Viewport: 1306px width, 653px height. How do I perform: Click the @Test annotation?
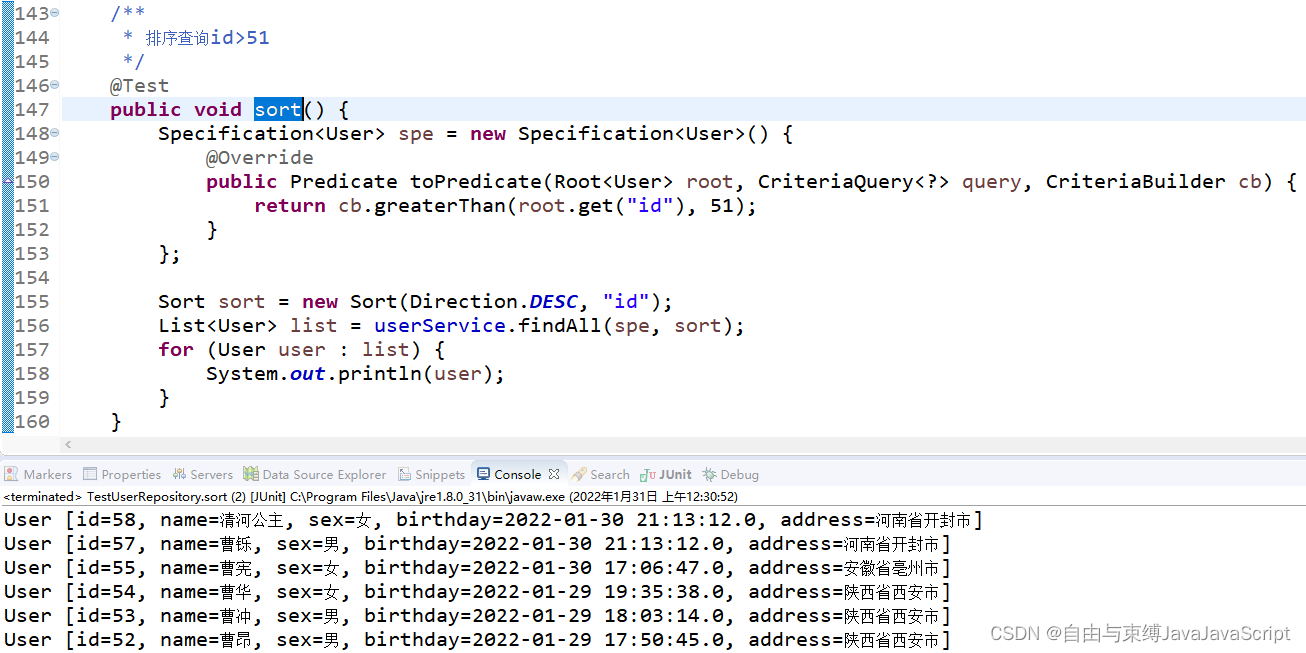tap(139, 85)
